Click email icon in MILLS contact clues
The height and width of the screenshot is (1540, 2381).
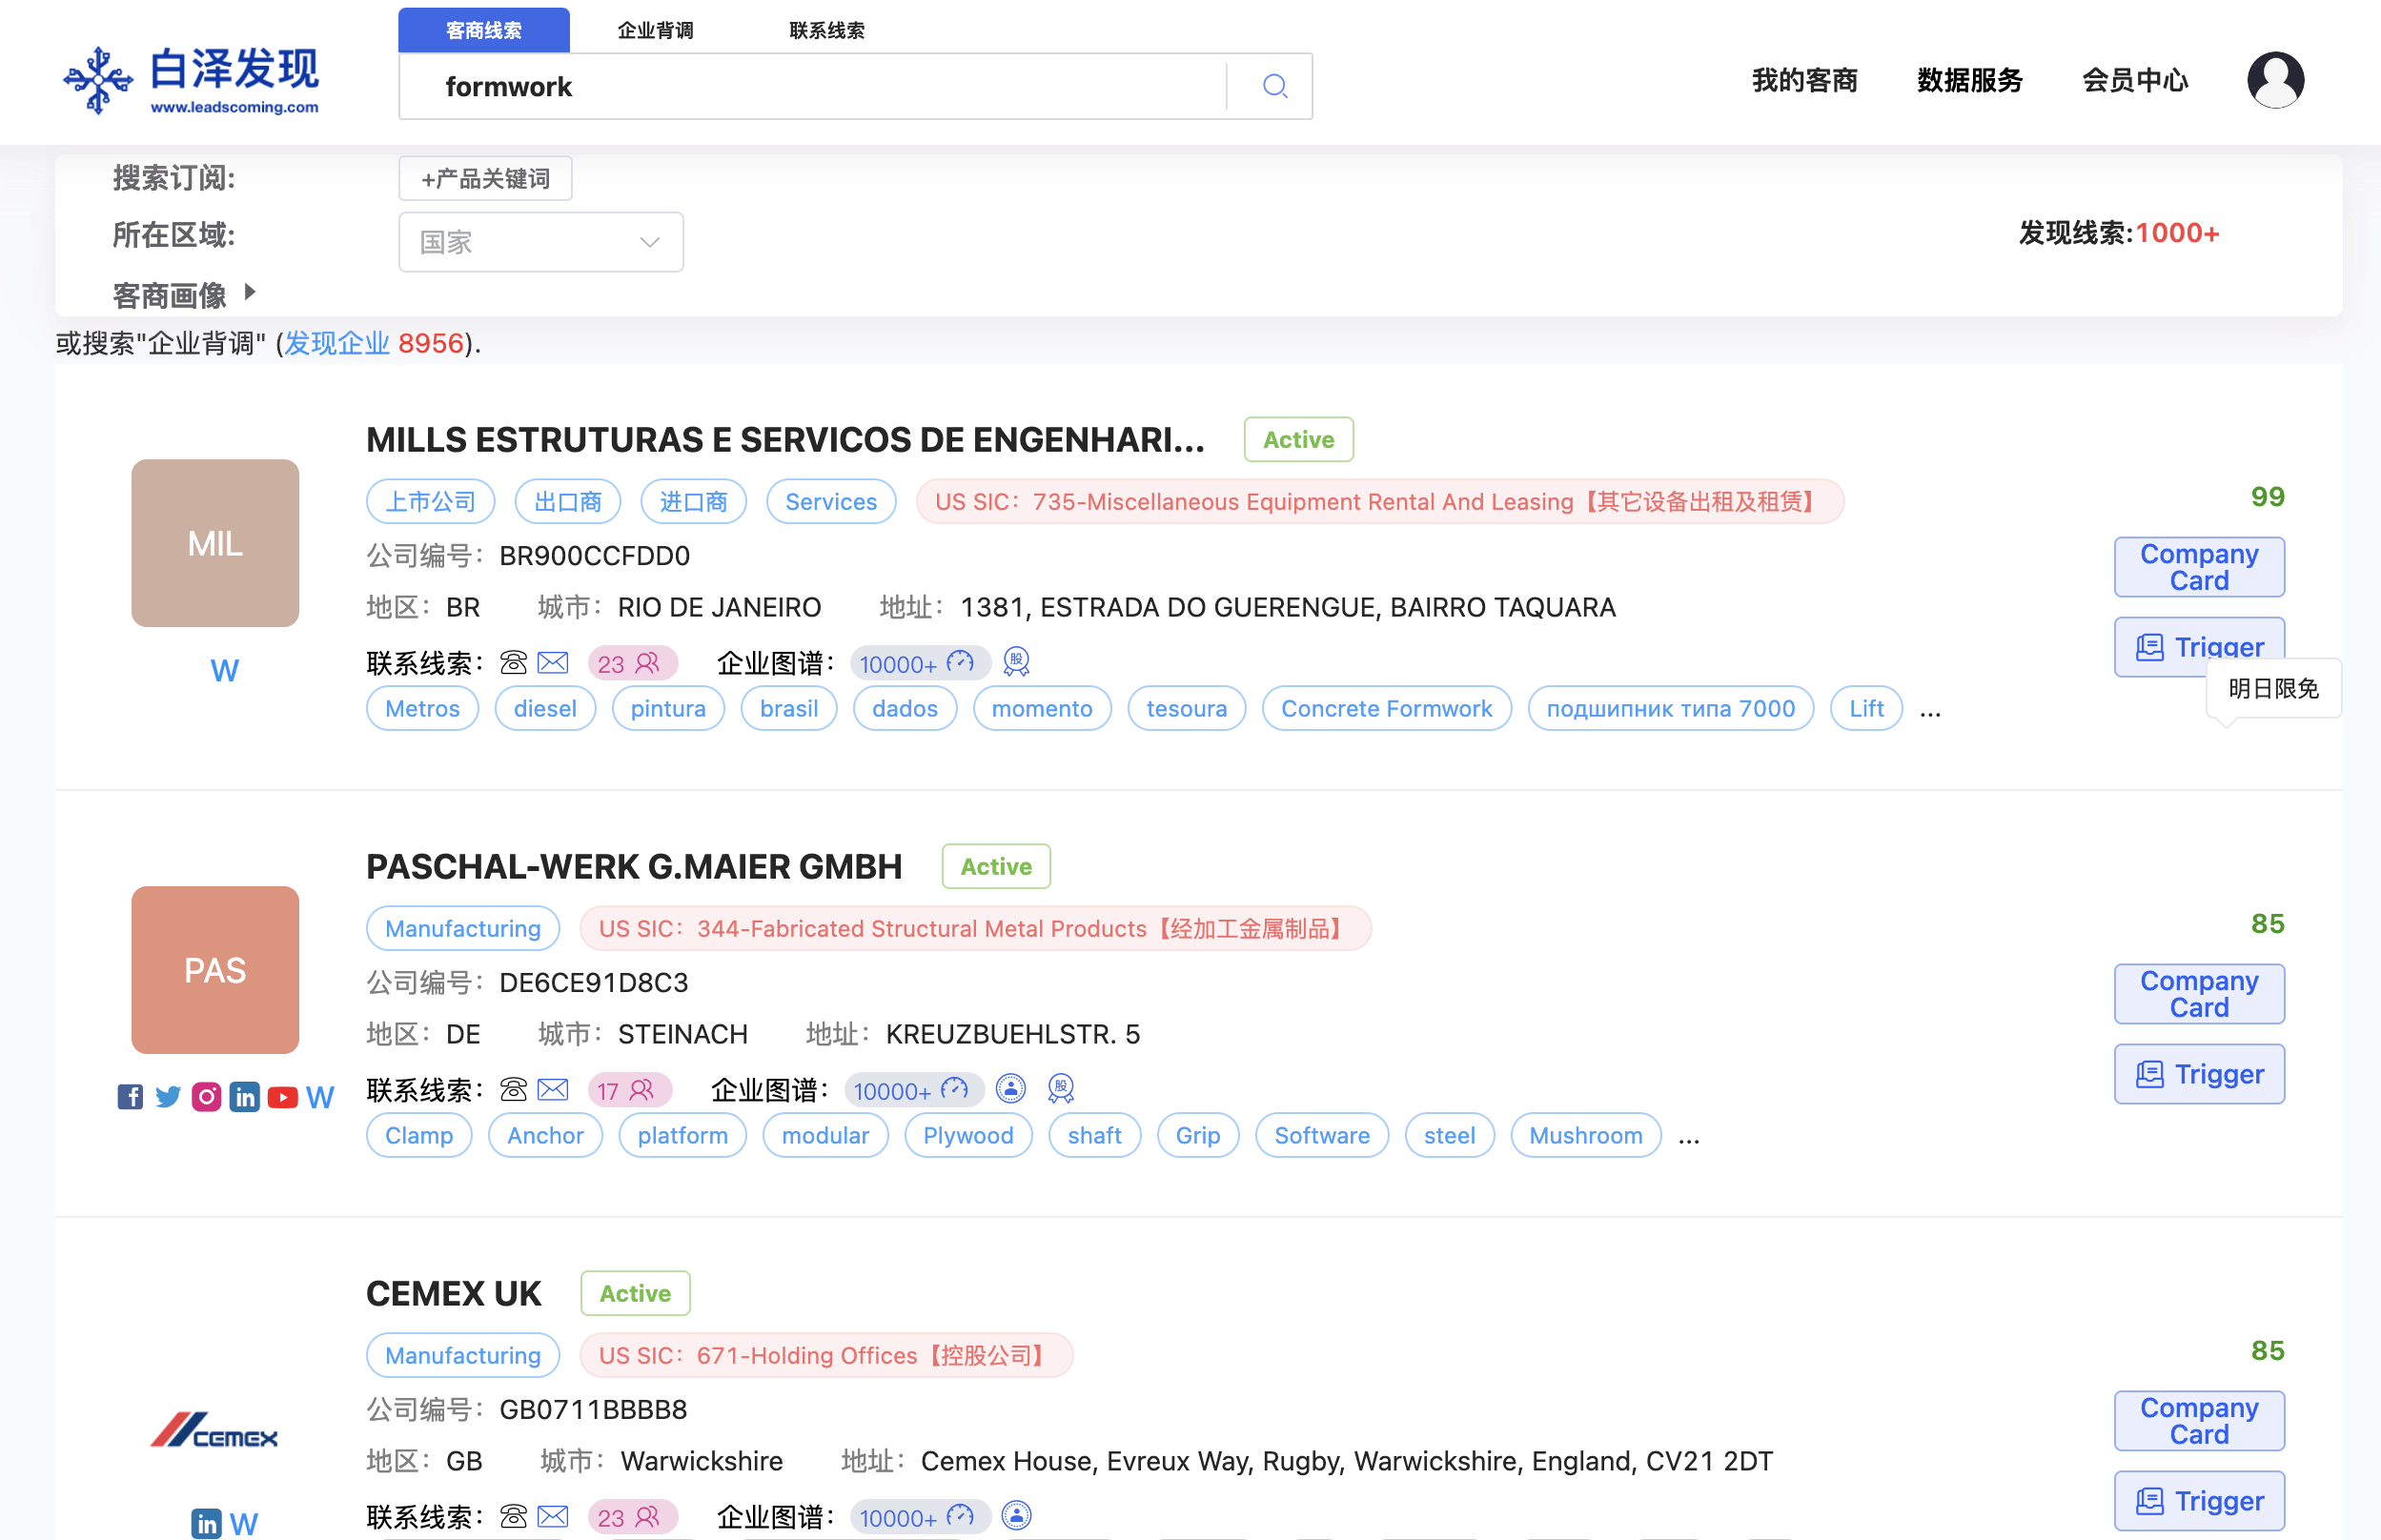[x=553, y=662]
